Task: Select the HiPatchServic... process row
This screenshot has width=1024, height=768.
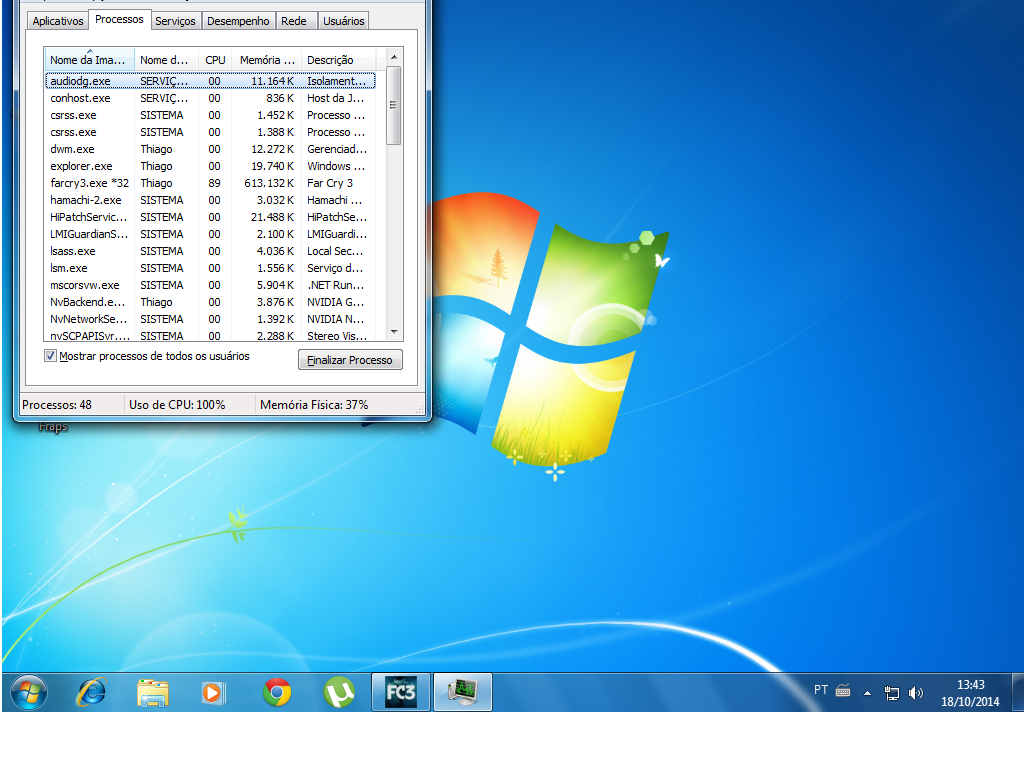Action: point(210,217)
